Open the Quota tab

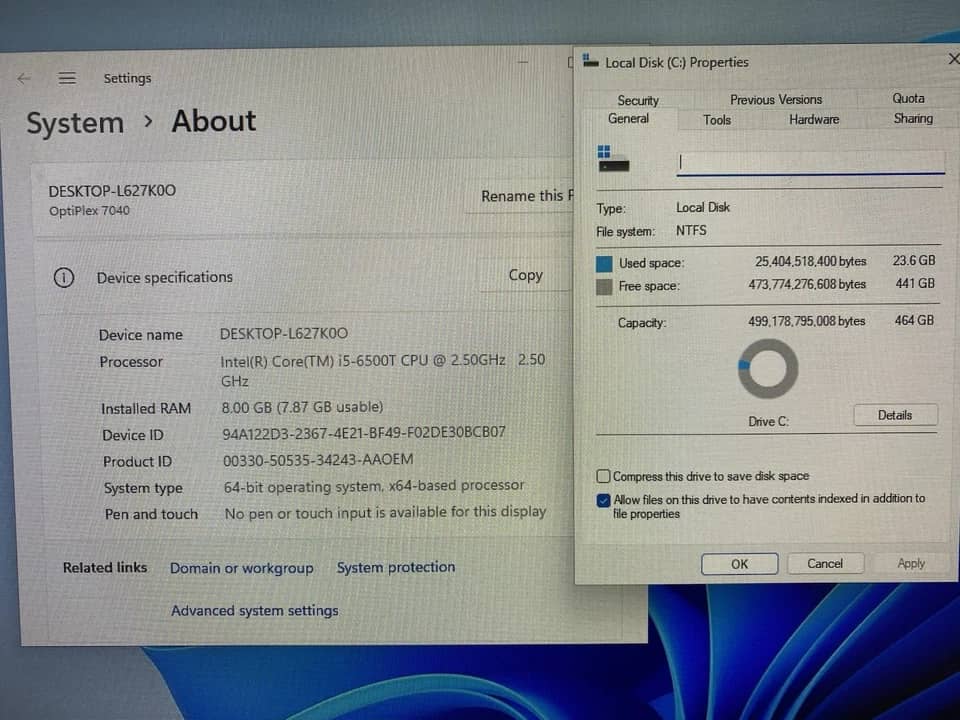coord(908,98)
